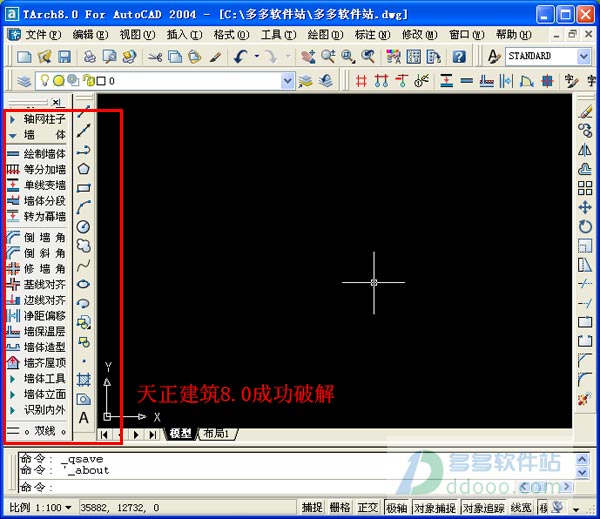Toggle 极轴 polar tracking
The width and height of the screenshot is (600, 519).
[396, 508]
